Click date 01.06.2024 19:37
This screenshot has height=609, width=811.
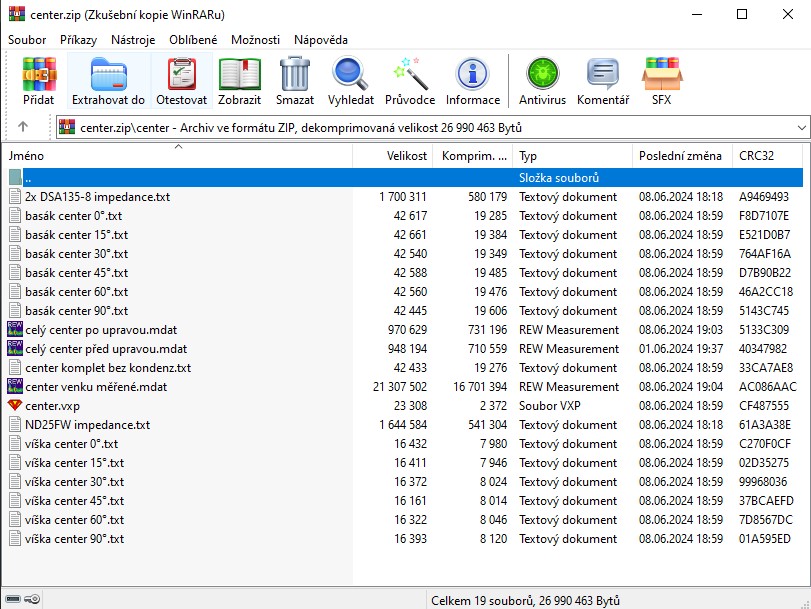(x=681, y=349)
